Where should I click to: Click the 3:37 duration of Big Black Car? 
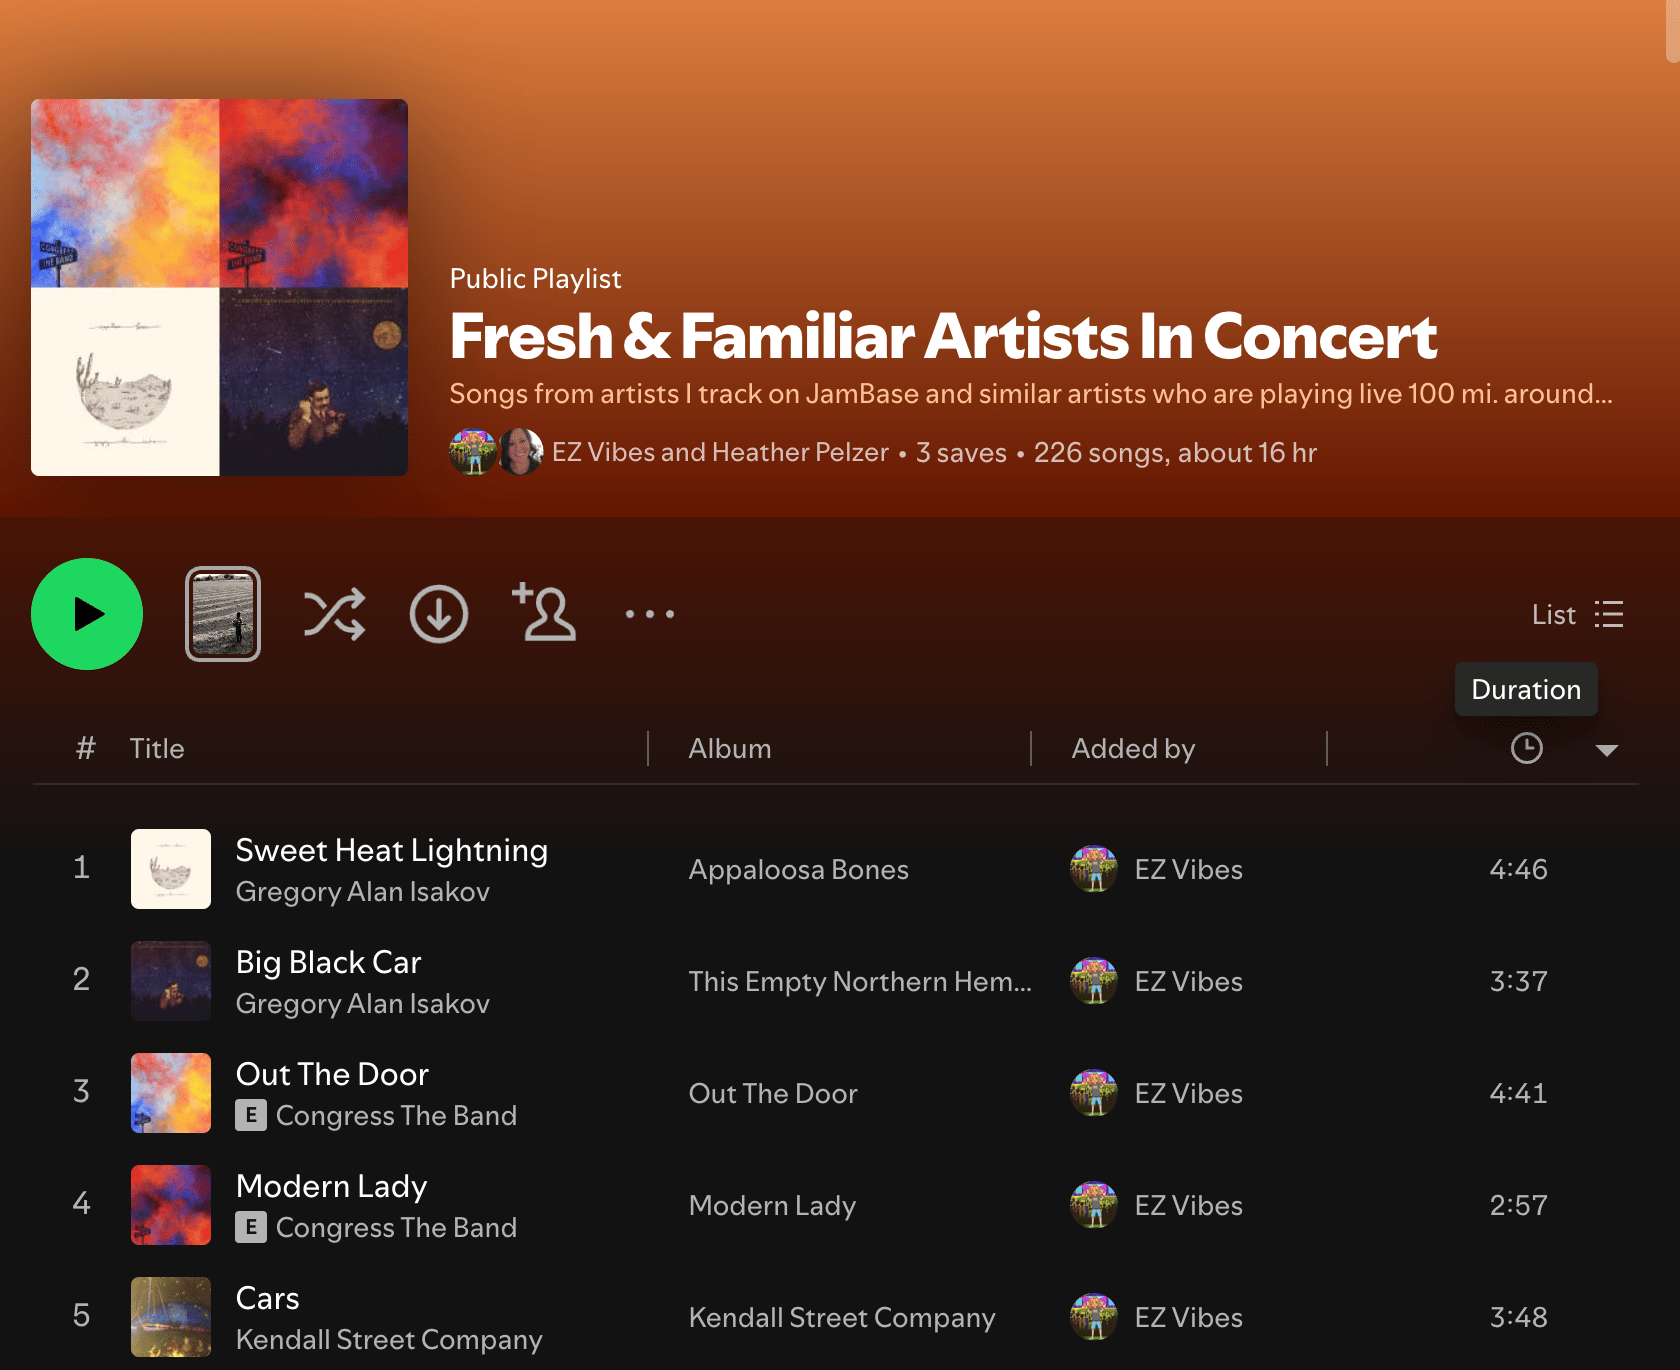pos(1518,982)
